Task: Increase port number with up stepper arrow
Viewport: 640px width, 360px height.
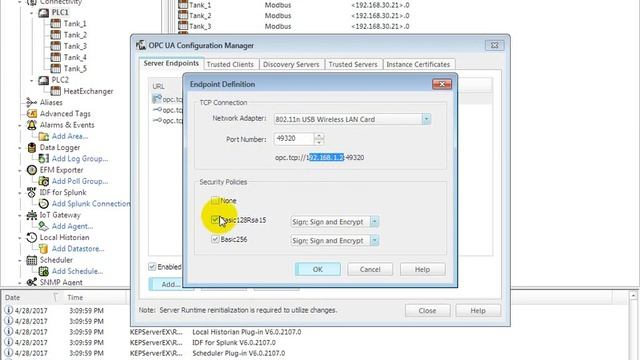Action: point(319,136)
